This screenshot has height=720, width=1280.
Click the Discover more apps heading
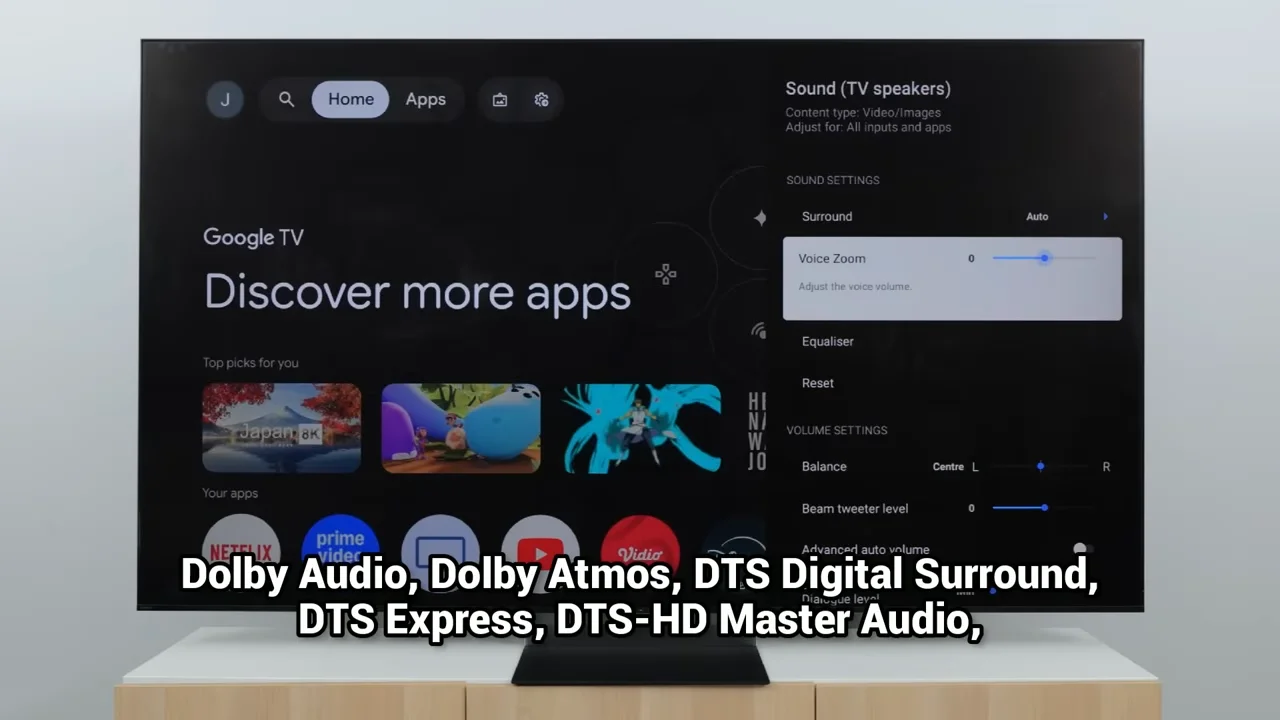click(418, 292)
